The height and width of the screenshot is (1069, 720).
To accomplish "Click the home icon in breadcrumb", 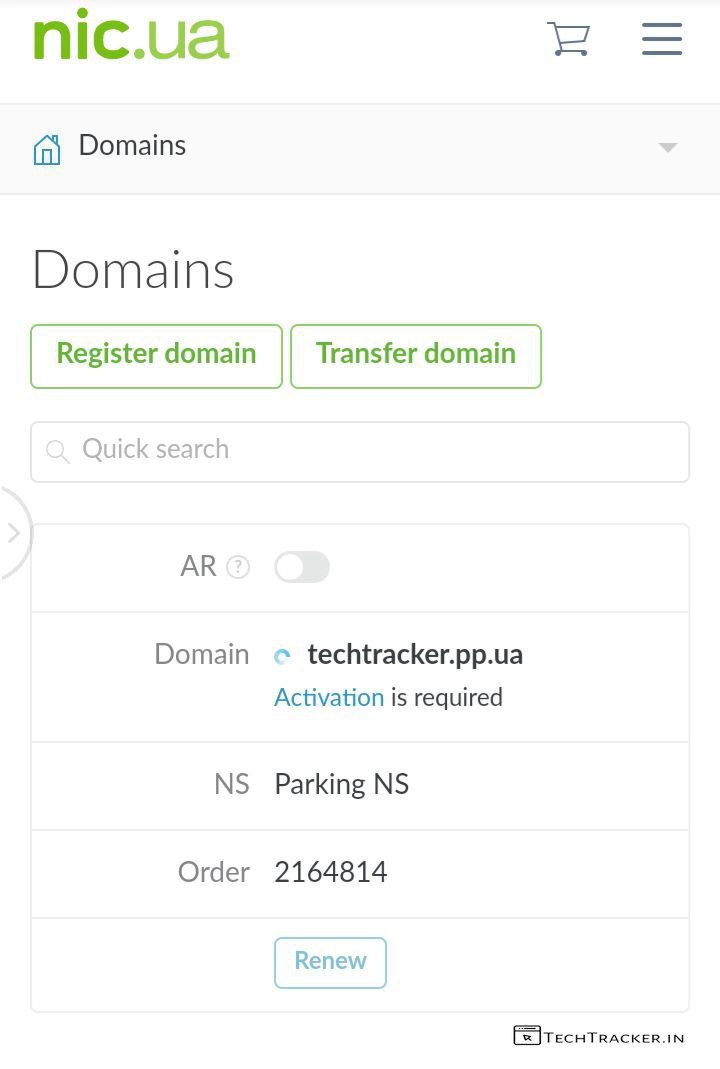I will coord(47,149).
